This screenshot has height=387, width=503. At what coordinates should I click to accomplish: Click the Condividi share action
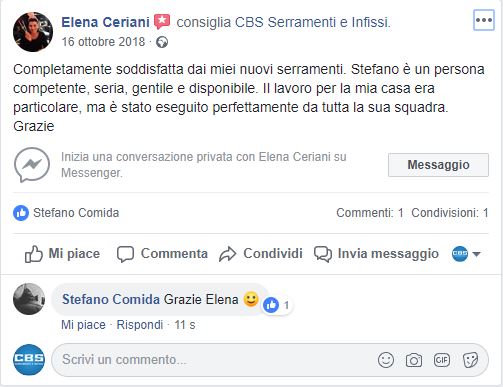(x=261, y=254)
